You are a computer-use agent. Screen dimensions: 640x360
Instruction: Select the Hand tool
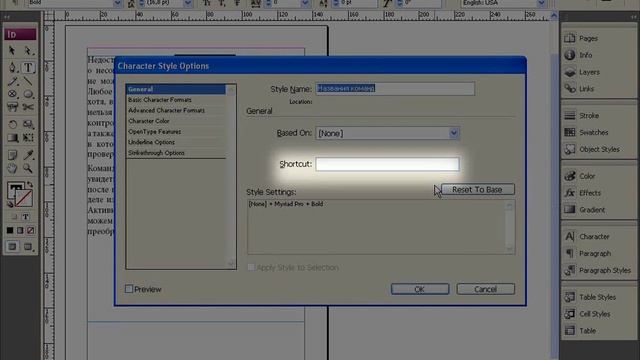point(12,168)
